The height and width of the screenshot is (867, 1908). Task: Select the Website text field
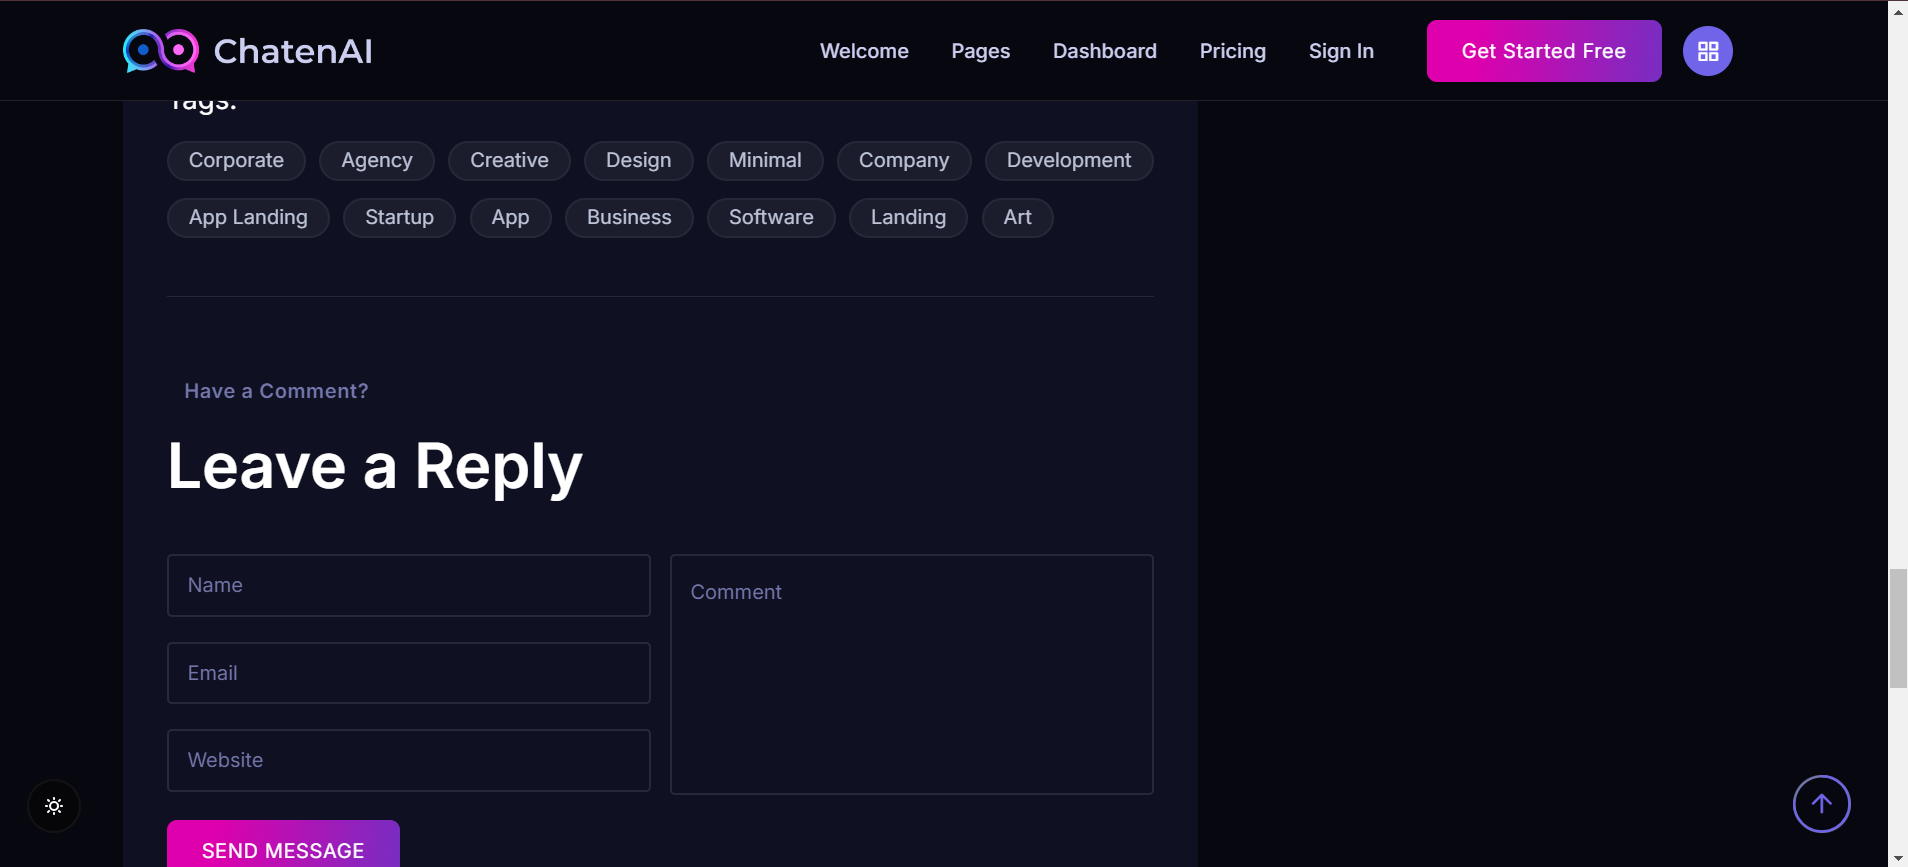(x=408, y=760)
